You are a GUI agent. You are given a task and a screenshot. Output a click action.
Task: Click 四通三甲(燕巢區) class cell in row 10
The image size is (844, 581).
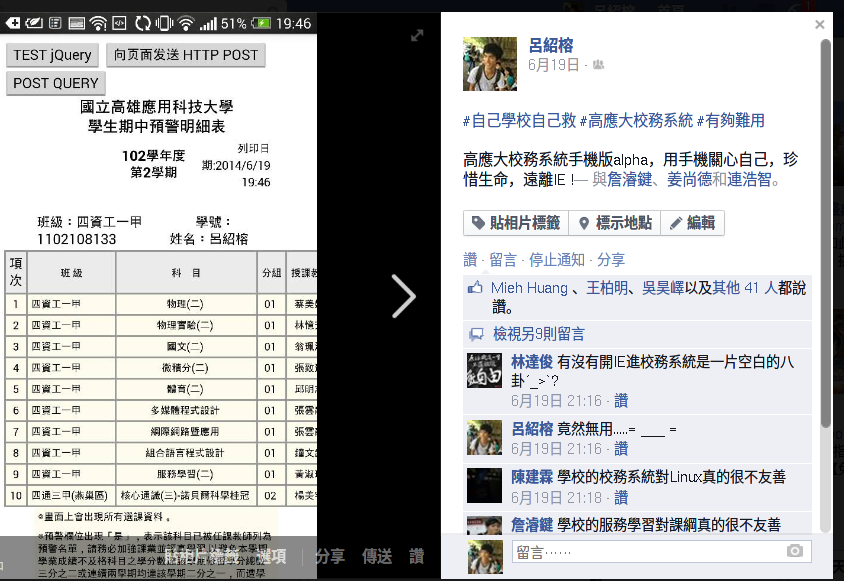70,495
